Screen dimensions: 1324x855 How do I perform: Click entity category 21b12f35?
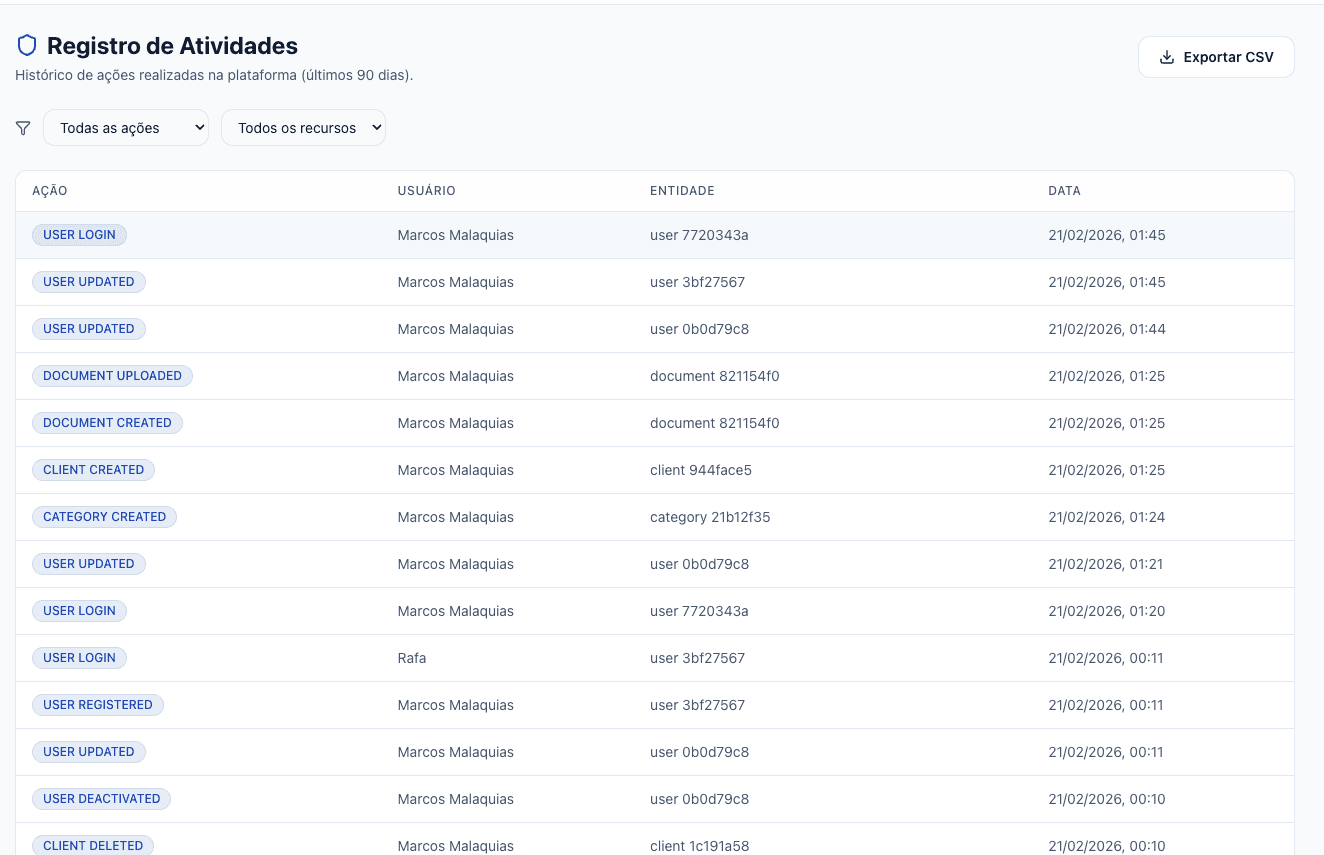[710, 517]
